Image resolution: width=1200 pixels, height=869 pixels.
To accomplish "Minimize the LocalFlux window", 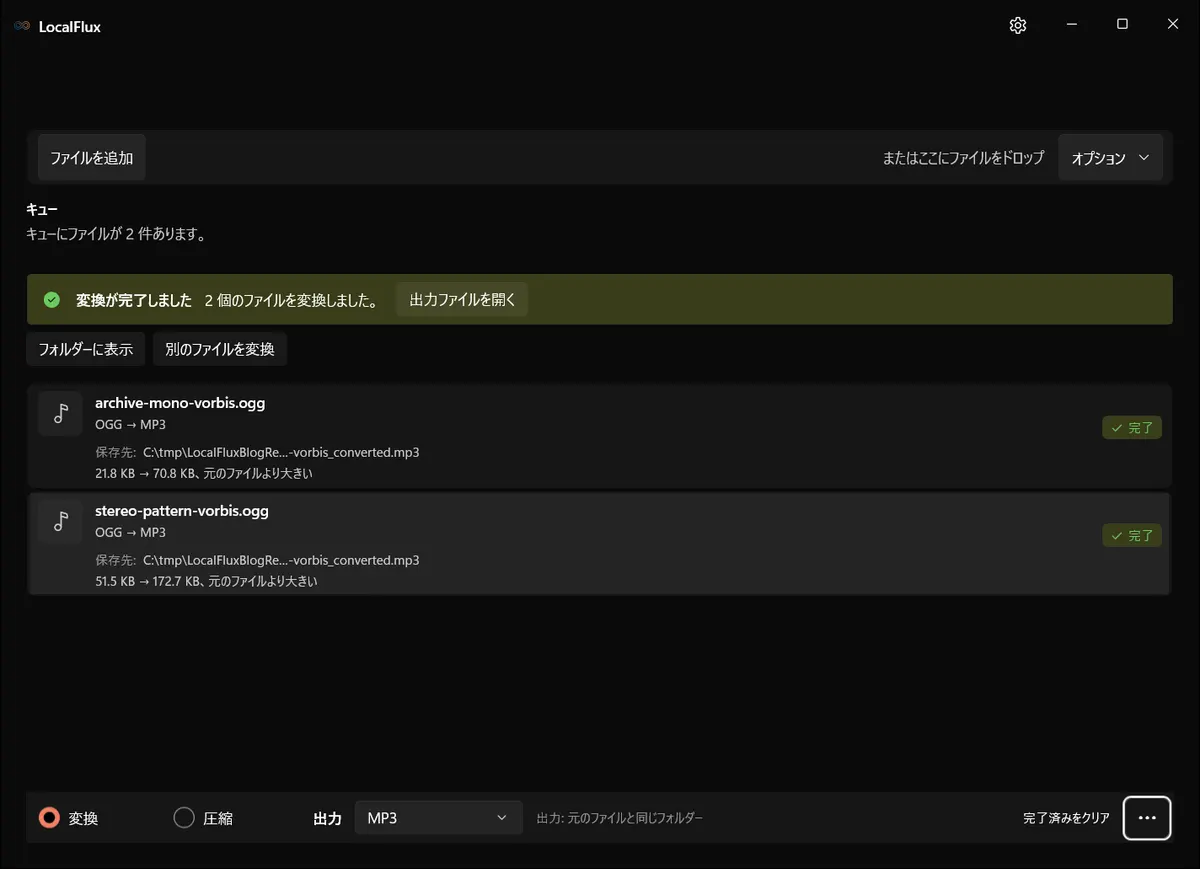I will (x=1072, y=25).
